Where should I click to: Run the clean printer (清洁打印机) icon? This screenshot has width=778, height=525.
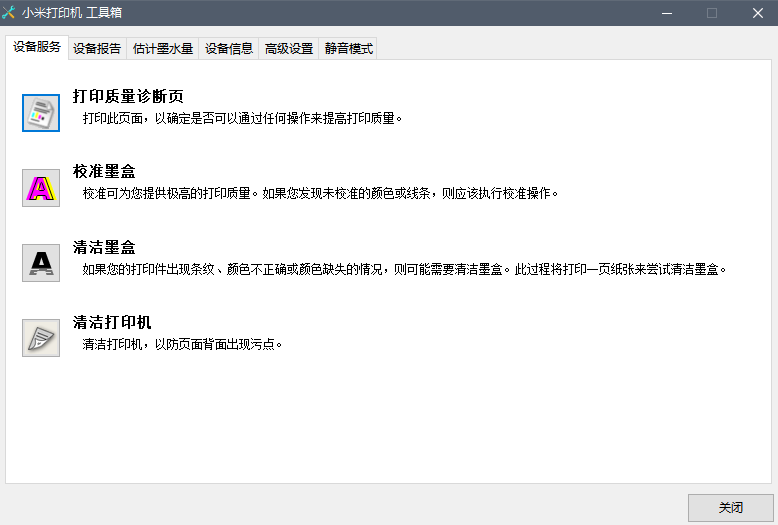coord(41,337)
